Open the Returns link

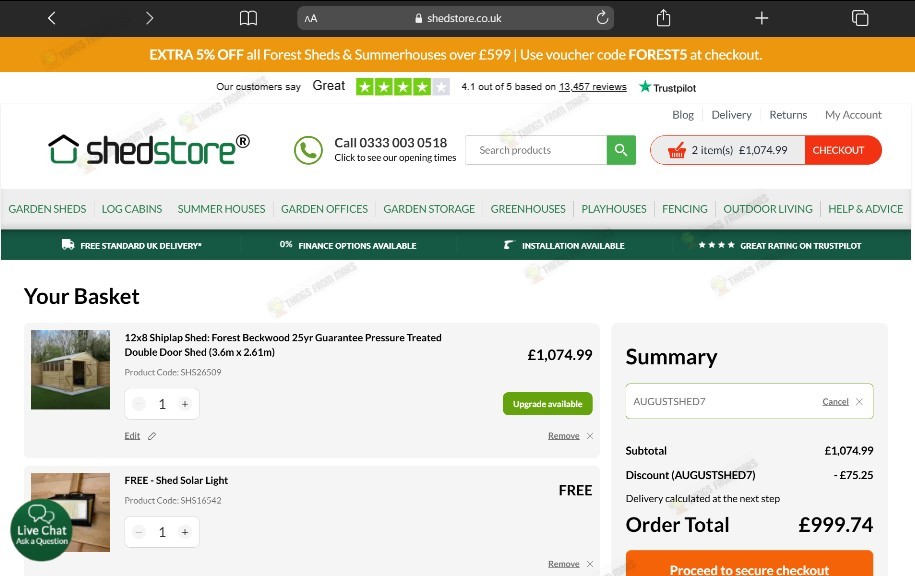click(x=788, y=115)
